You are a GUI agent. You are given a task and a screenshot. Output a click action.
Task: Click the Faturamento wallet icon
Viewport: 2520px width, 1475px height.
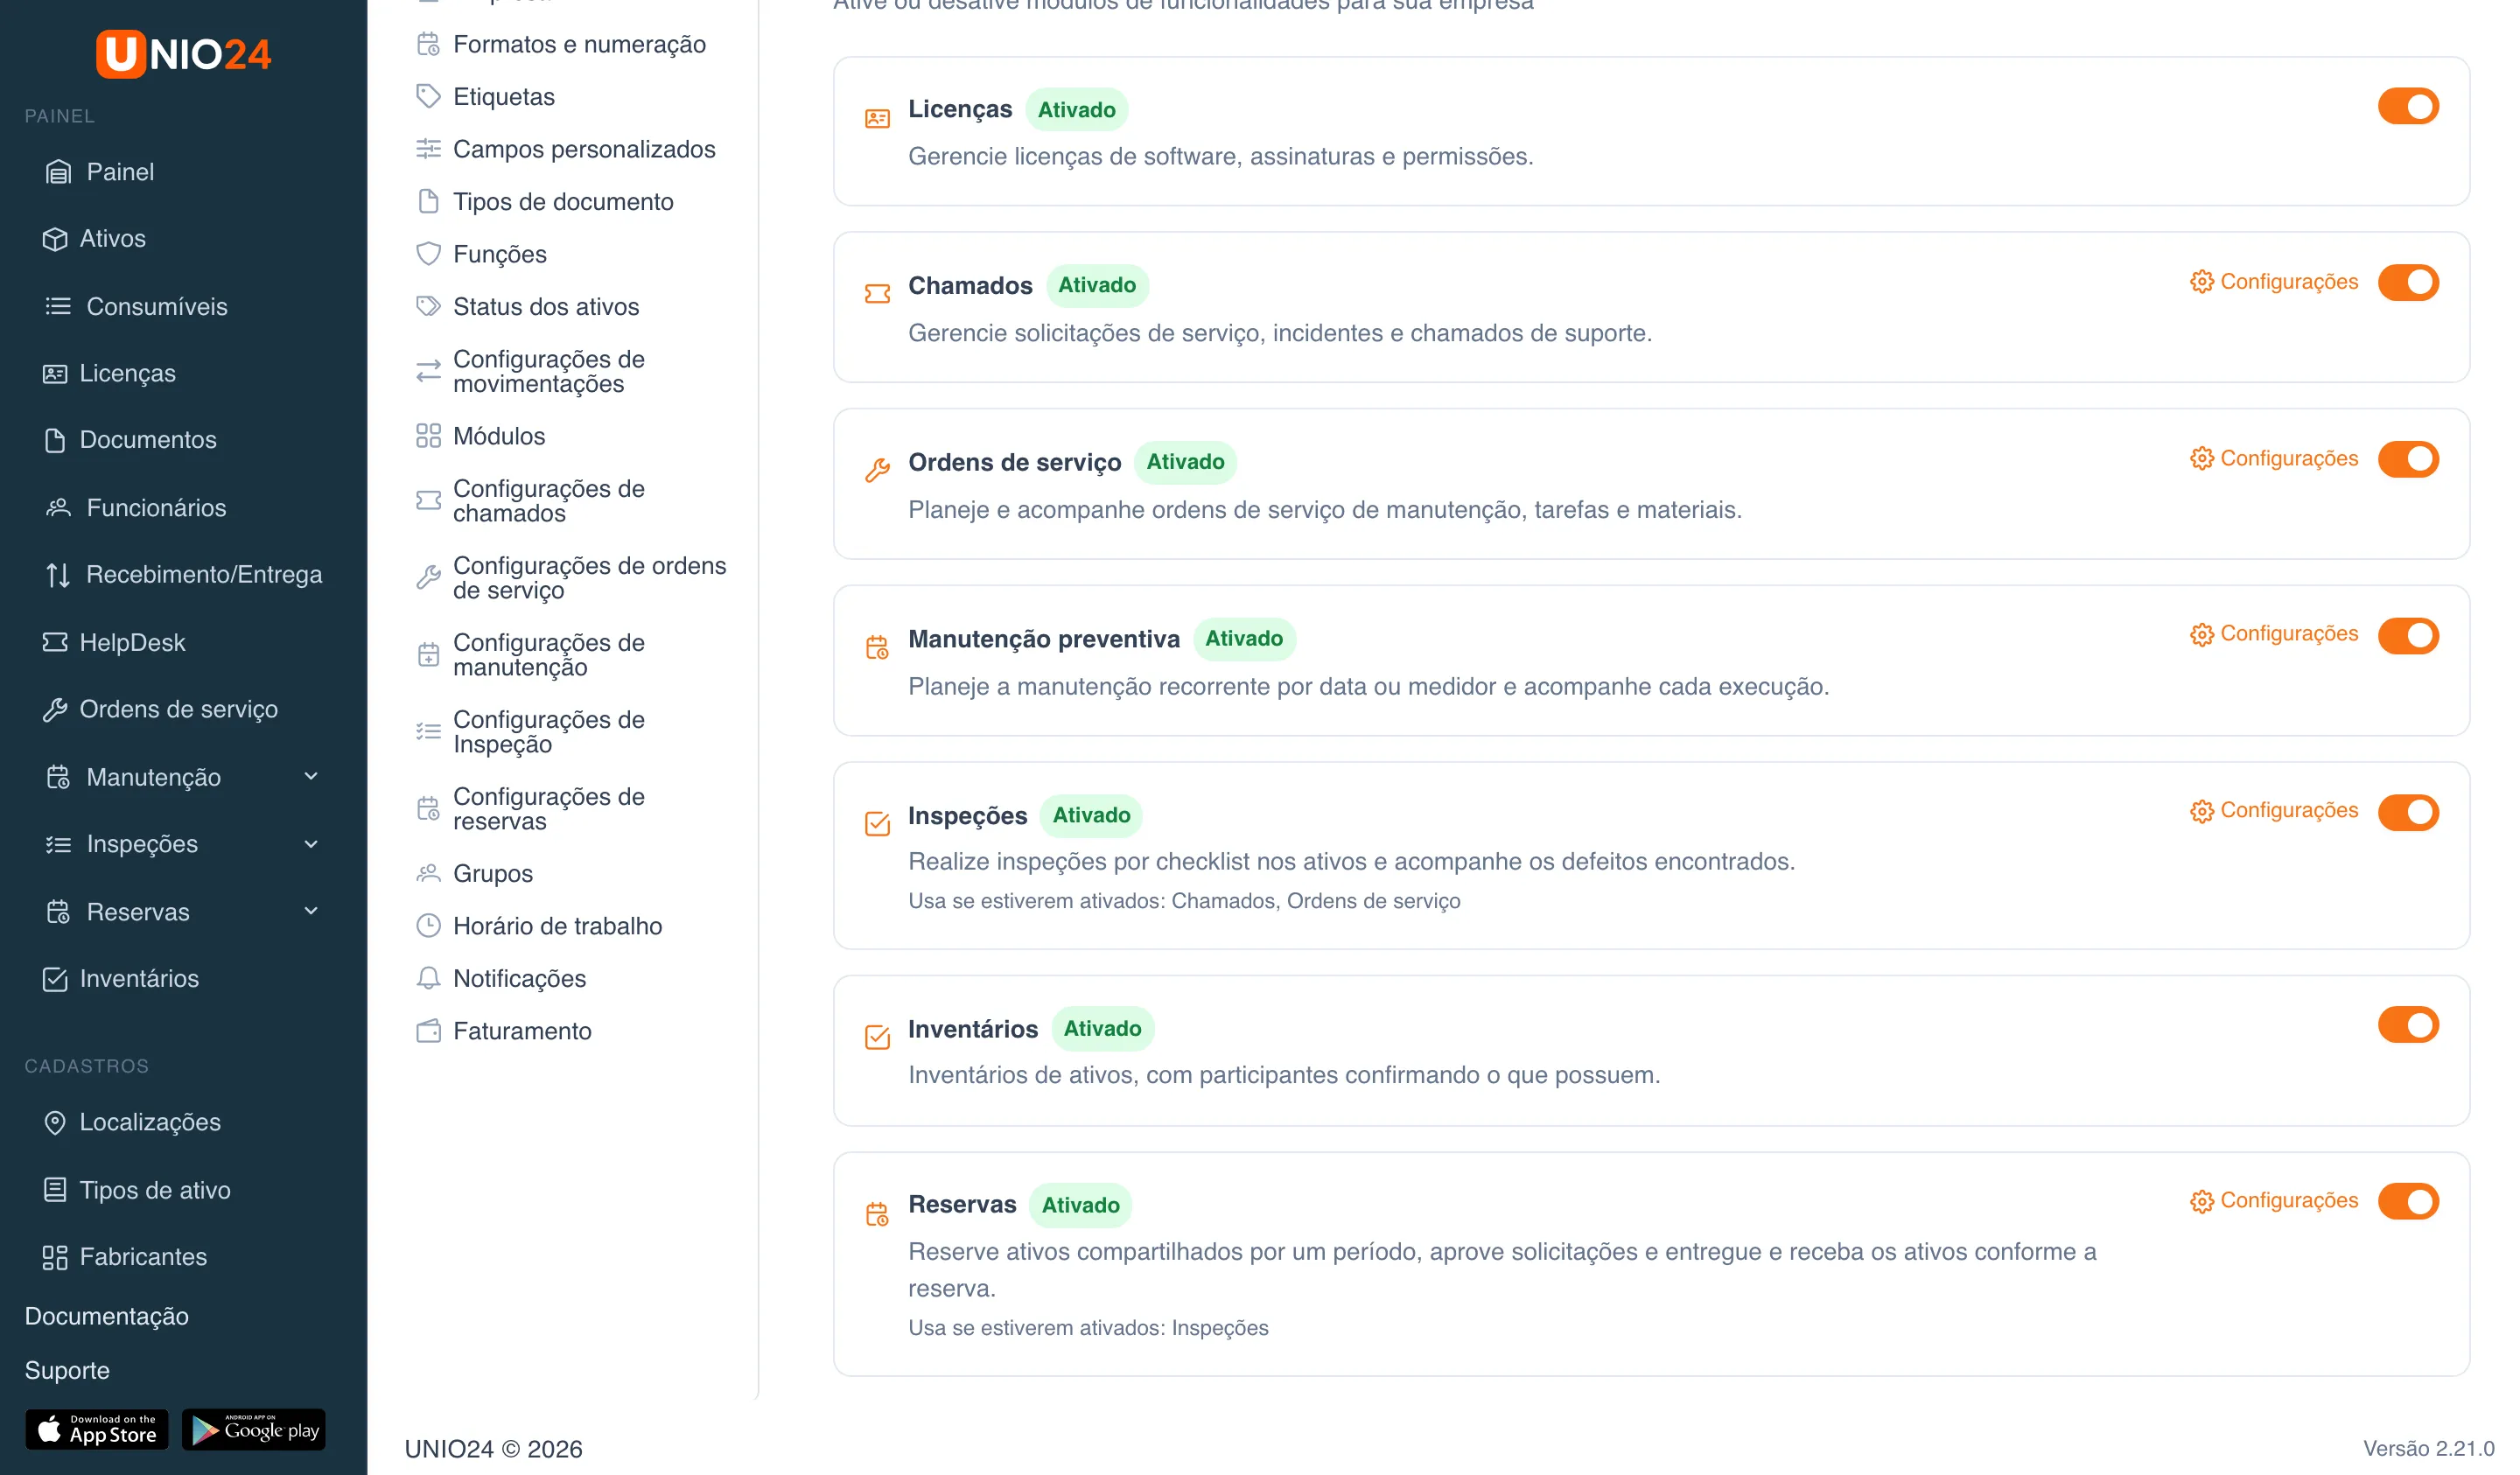(x=428, y=1031)
